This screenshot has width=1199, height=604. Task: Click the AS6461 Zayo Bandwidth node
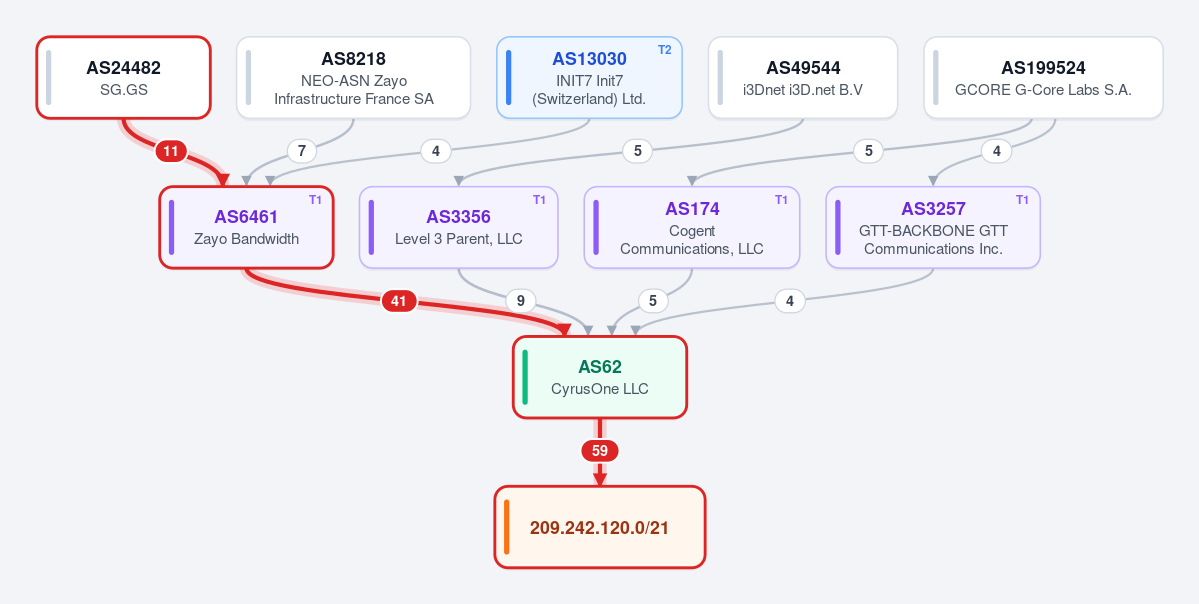[x=246, y=227]
